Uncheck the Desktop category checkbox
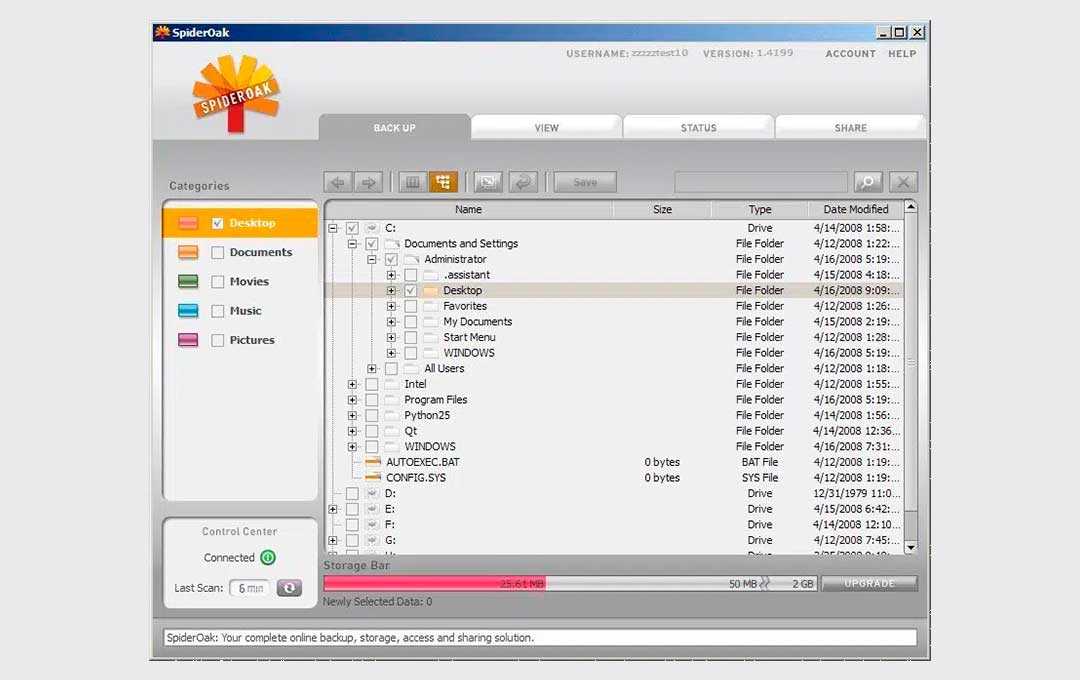The height and width of the screenshot is (680, 1080). click(x=218, y=223)
